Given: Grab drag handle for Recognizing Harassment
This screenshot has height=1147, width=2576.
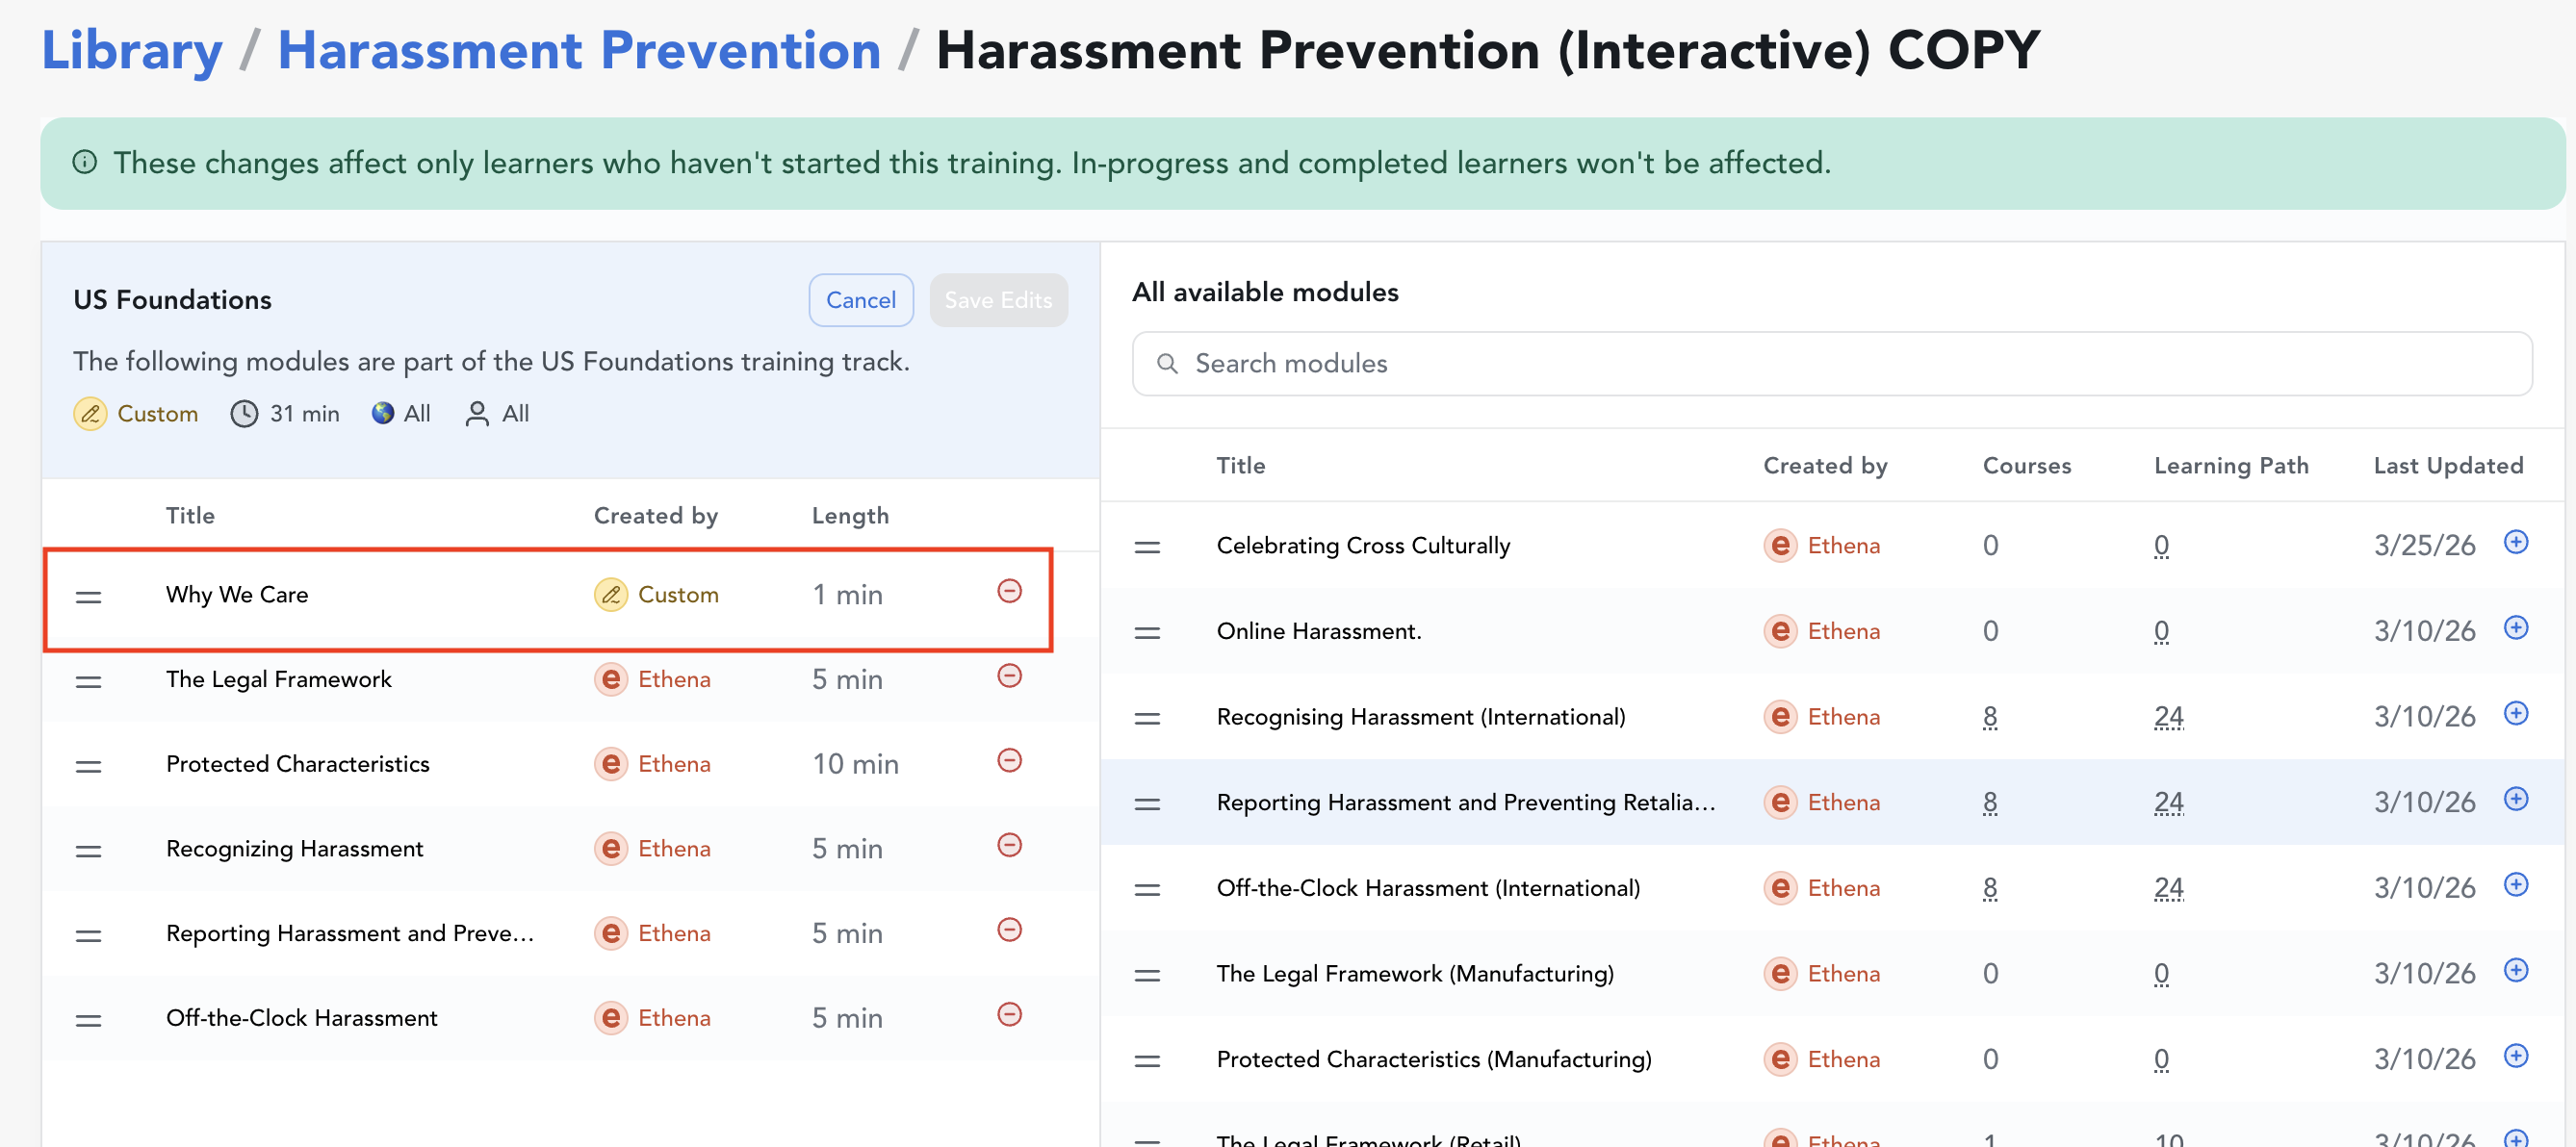Looking at the screenshot, I should 88,851.
